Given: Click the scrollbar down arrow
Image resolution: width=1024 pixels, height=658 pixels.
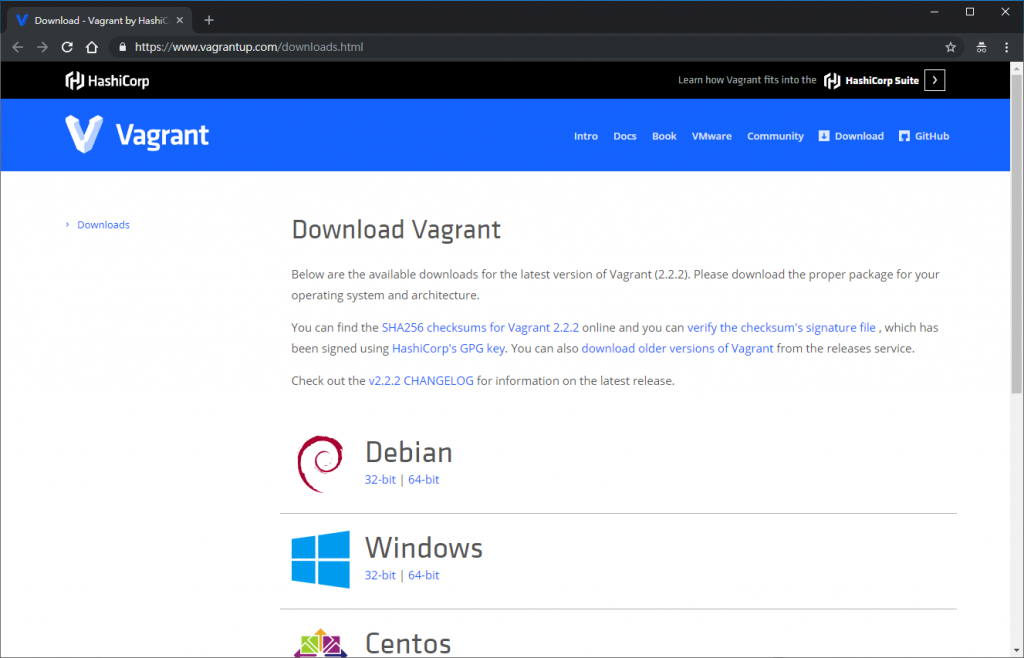Looking at the screenshot, I should [1017, 651].
